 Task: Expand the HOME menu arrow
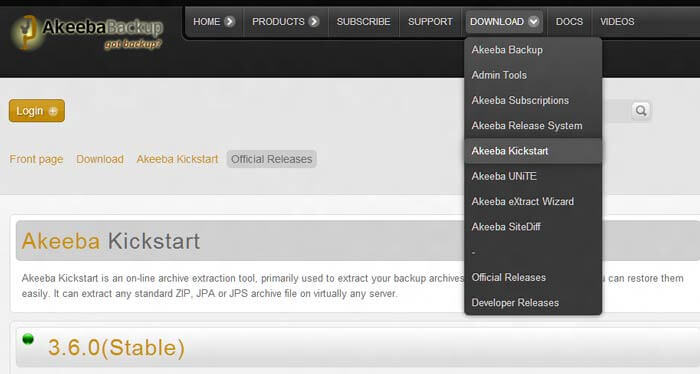click(229, 21)
